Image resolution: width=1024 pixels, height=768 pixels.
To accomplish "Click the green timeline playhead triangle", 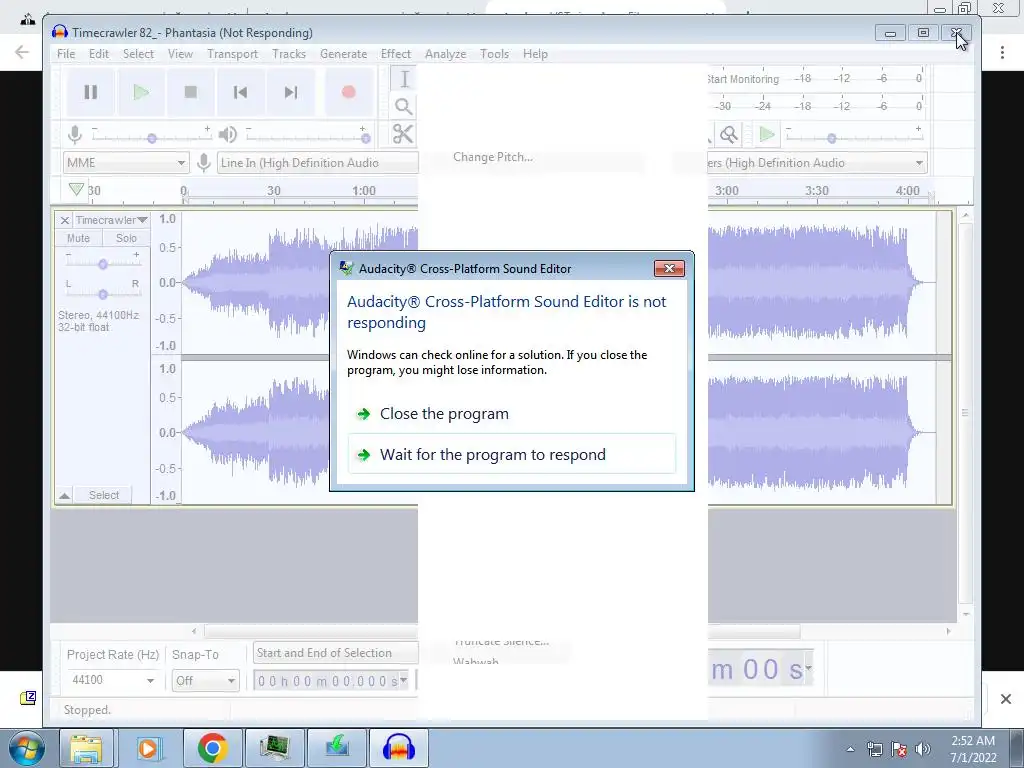I will [x=76, y=189].
